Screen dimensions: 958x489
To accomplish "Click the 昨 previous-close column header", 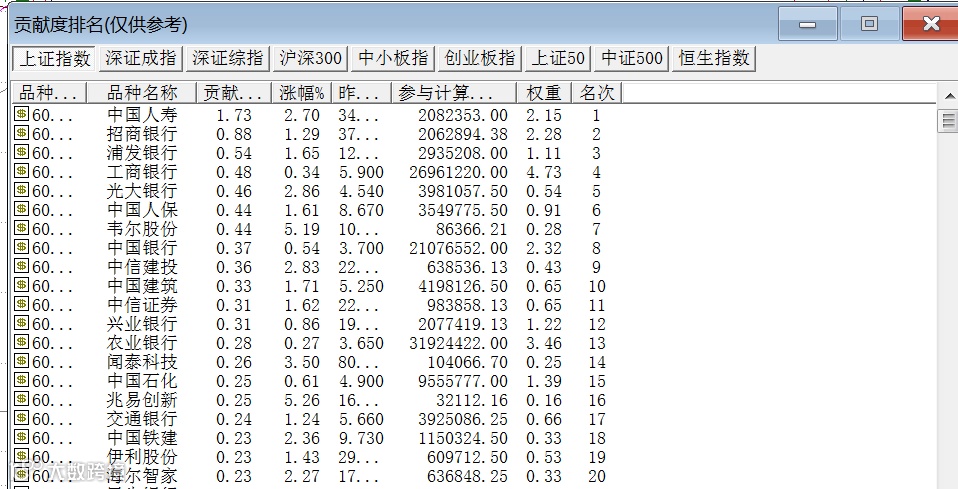I will pyautogui.click(x=362, y=93).
